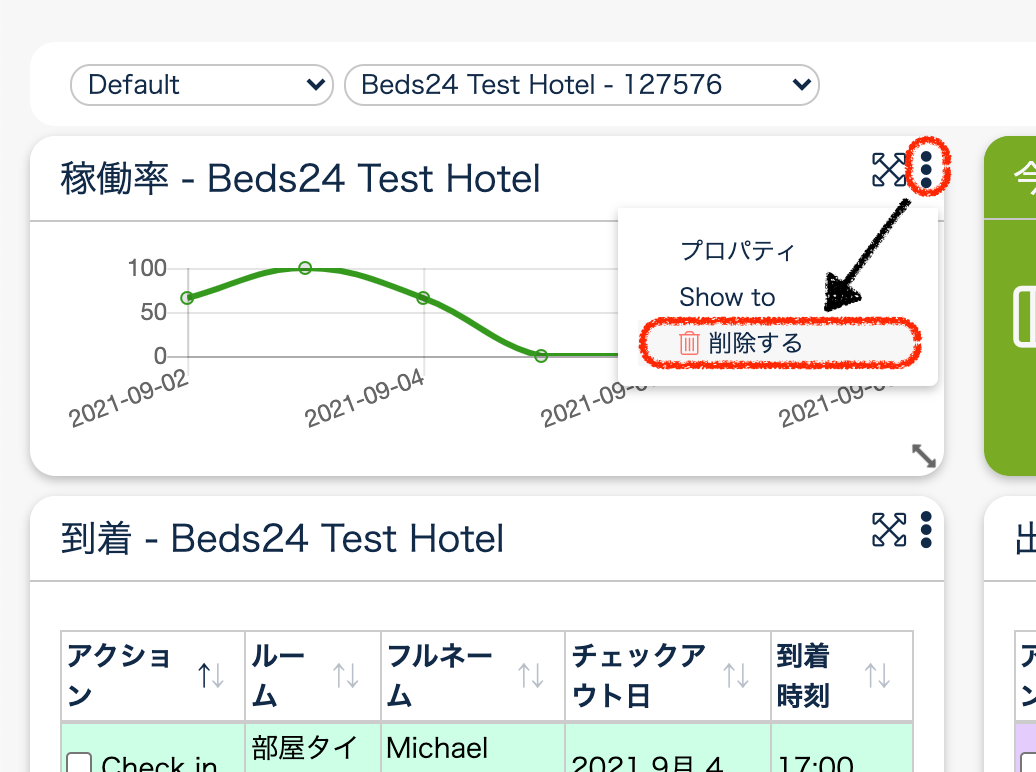Expand the occupancy widget to fullscreen
The width and height of the screenshot is (1036, 772).
[888, 170]
